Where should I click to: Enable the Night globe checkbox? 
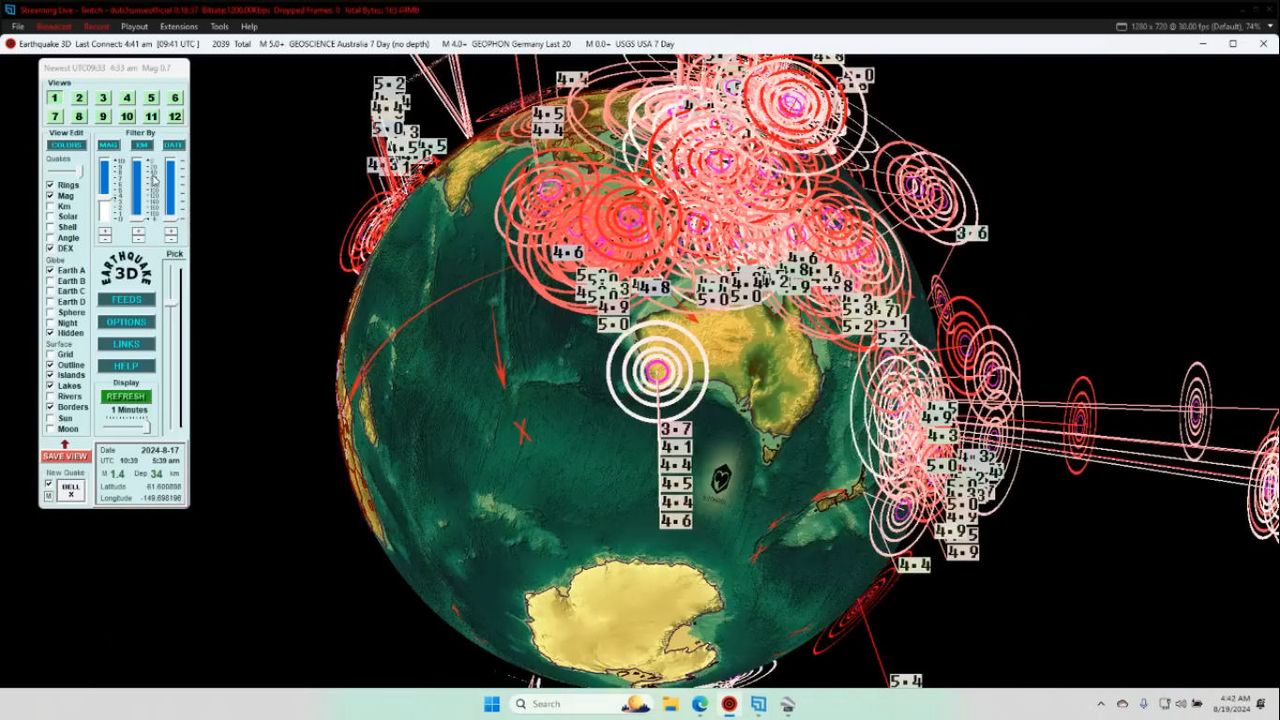[51, 323]
